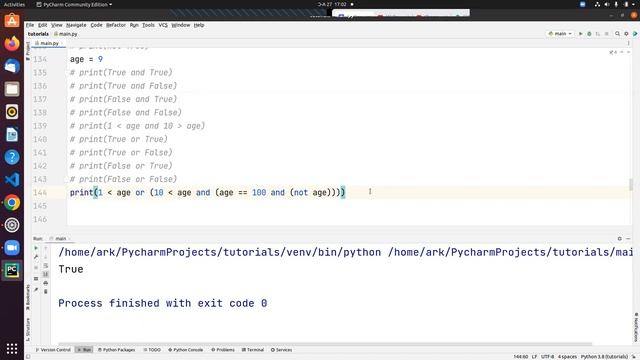Expand the Structure side panel

point(28,329)
